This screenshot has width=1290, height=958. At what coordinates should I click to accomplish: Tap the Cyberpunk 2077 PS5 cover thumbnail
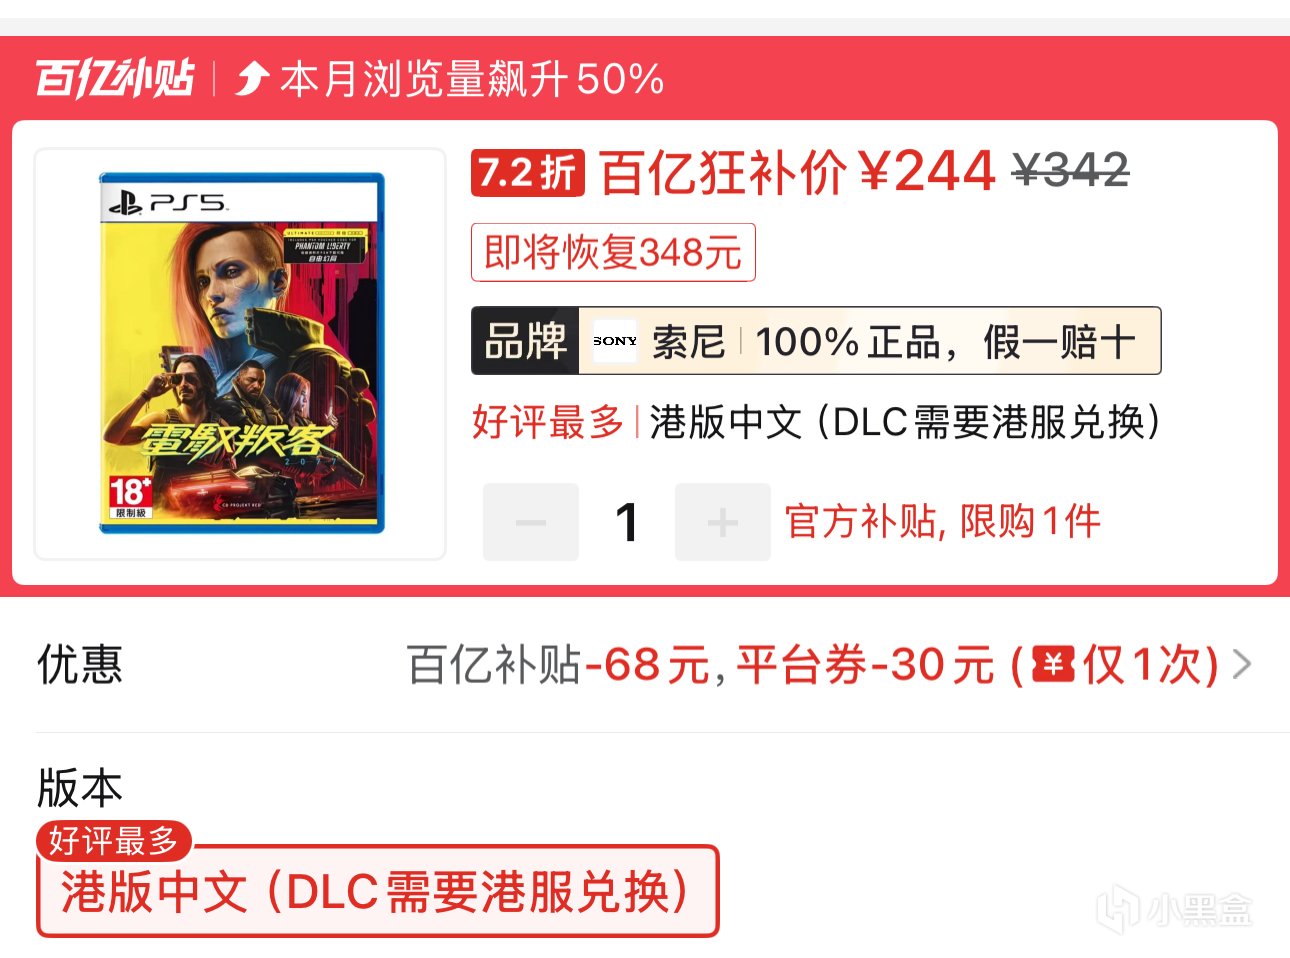[240, 353]
